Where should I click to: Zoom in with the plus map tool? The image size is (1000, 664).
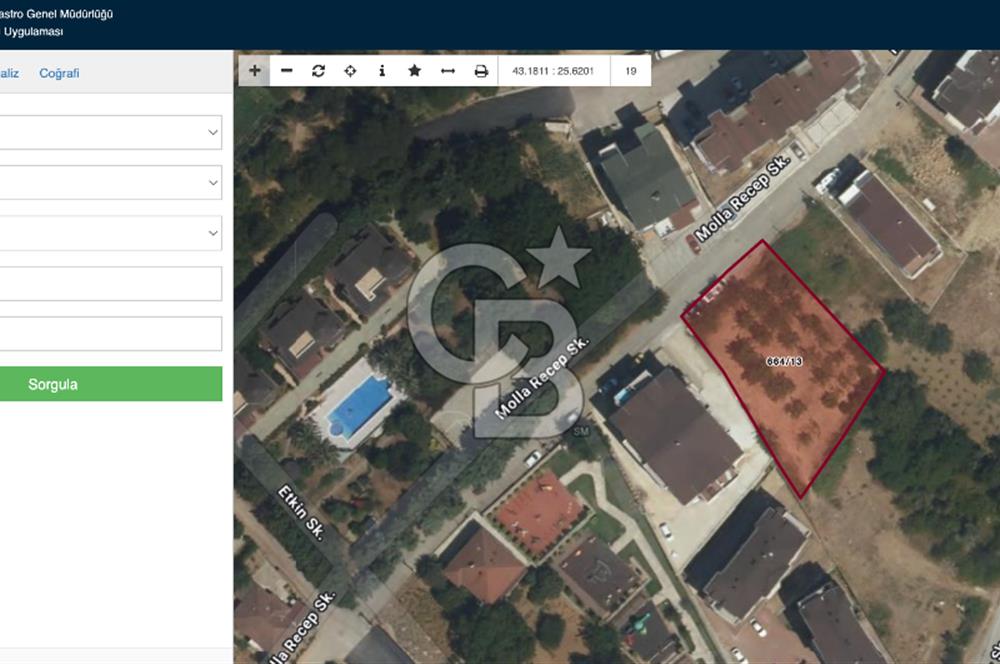[x=254, y=71]
